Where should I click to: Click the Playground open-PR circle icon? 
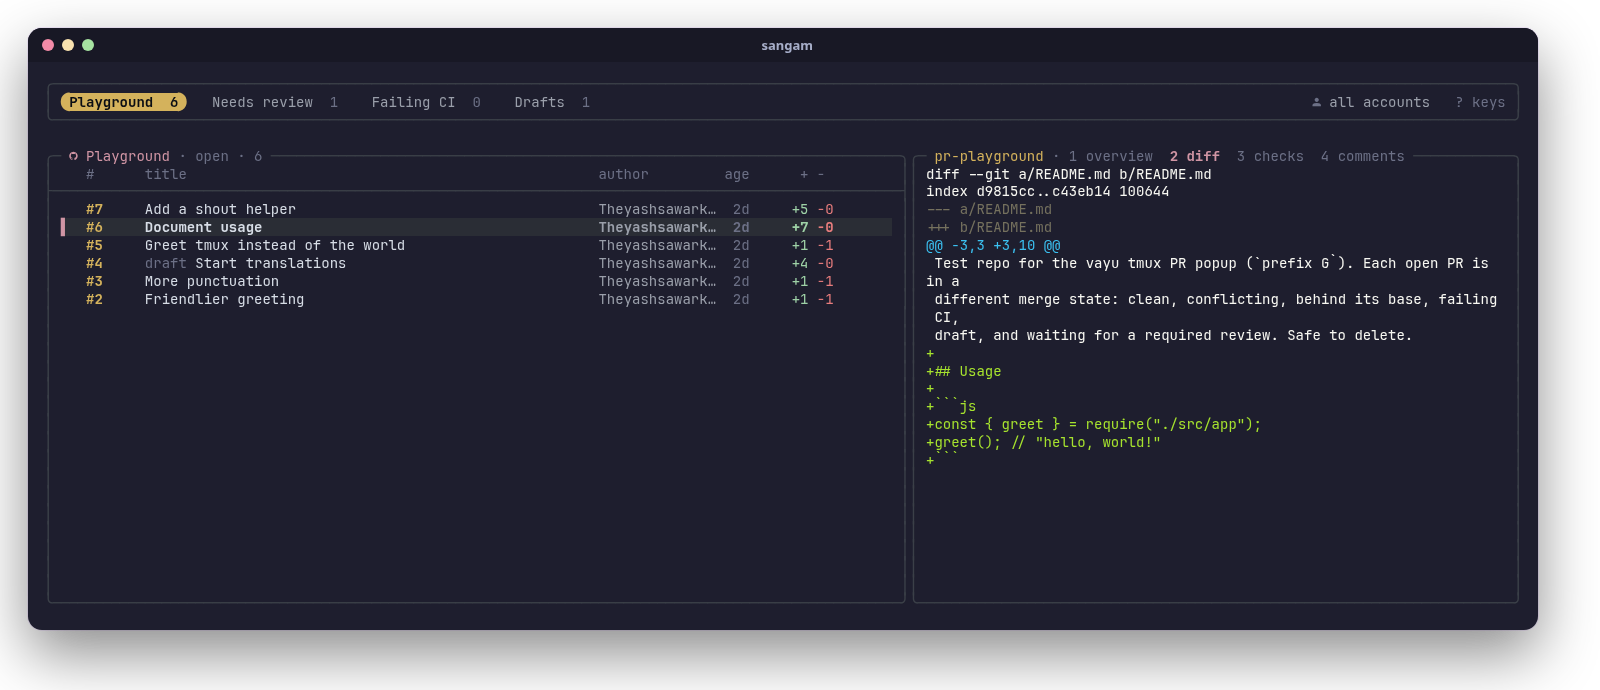point(73,156)
